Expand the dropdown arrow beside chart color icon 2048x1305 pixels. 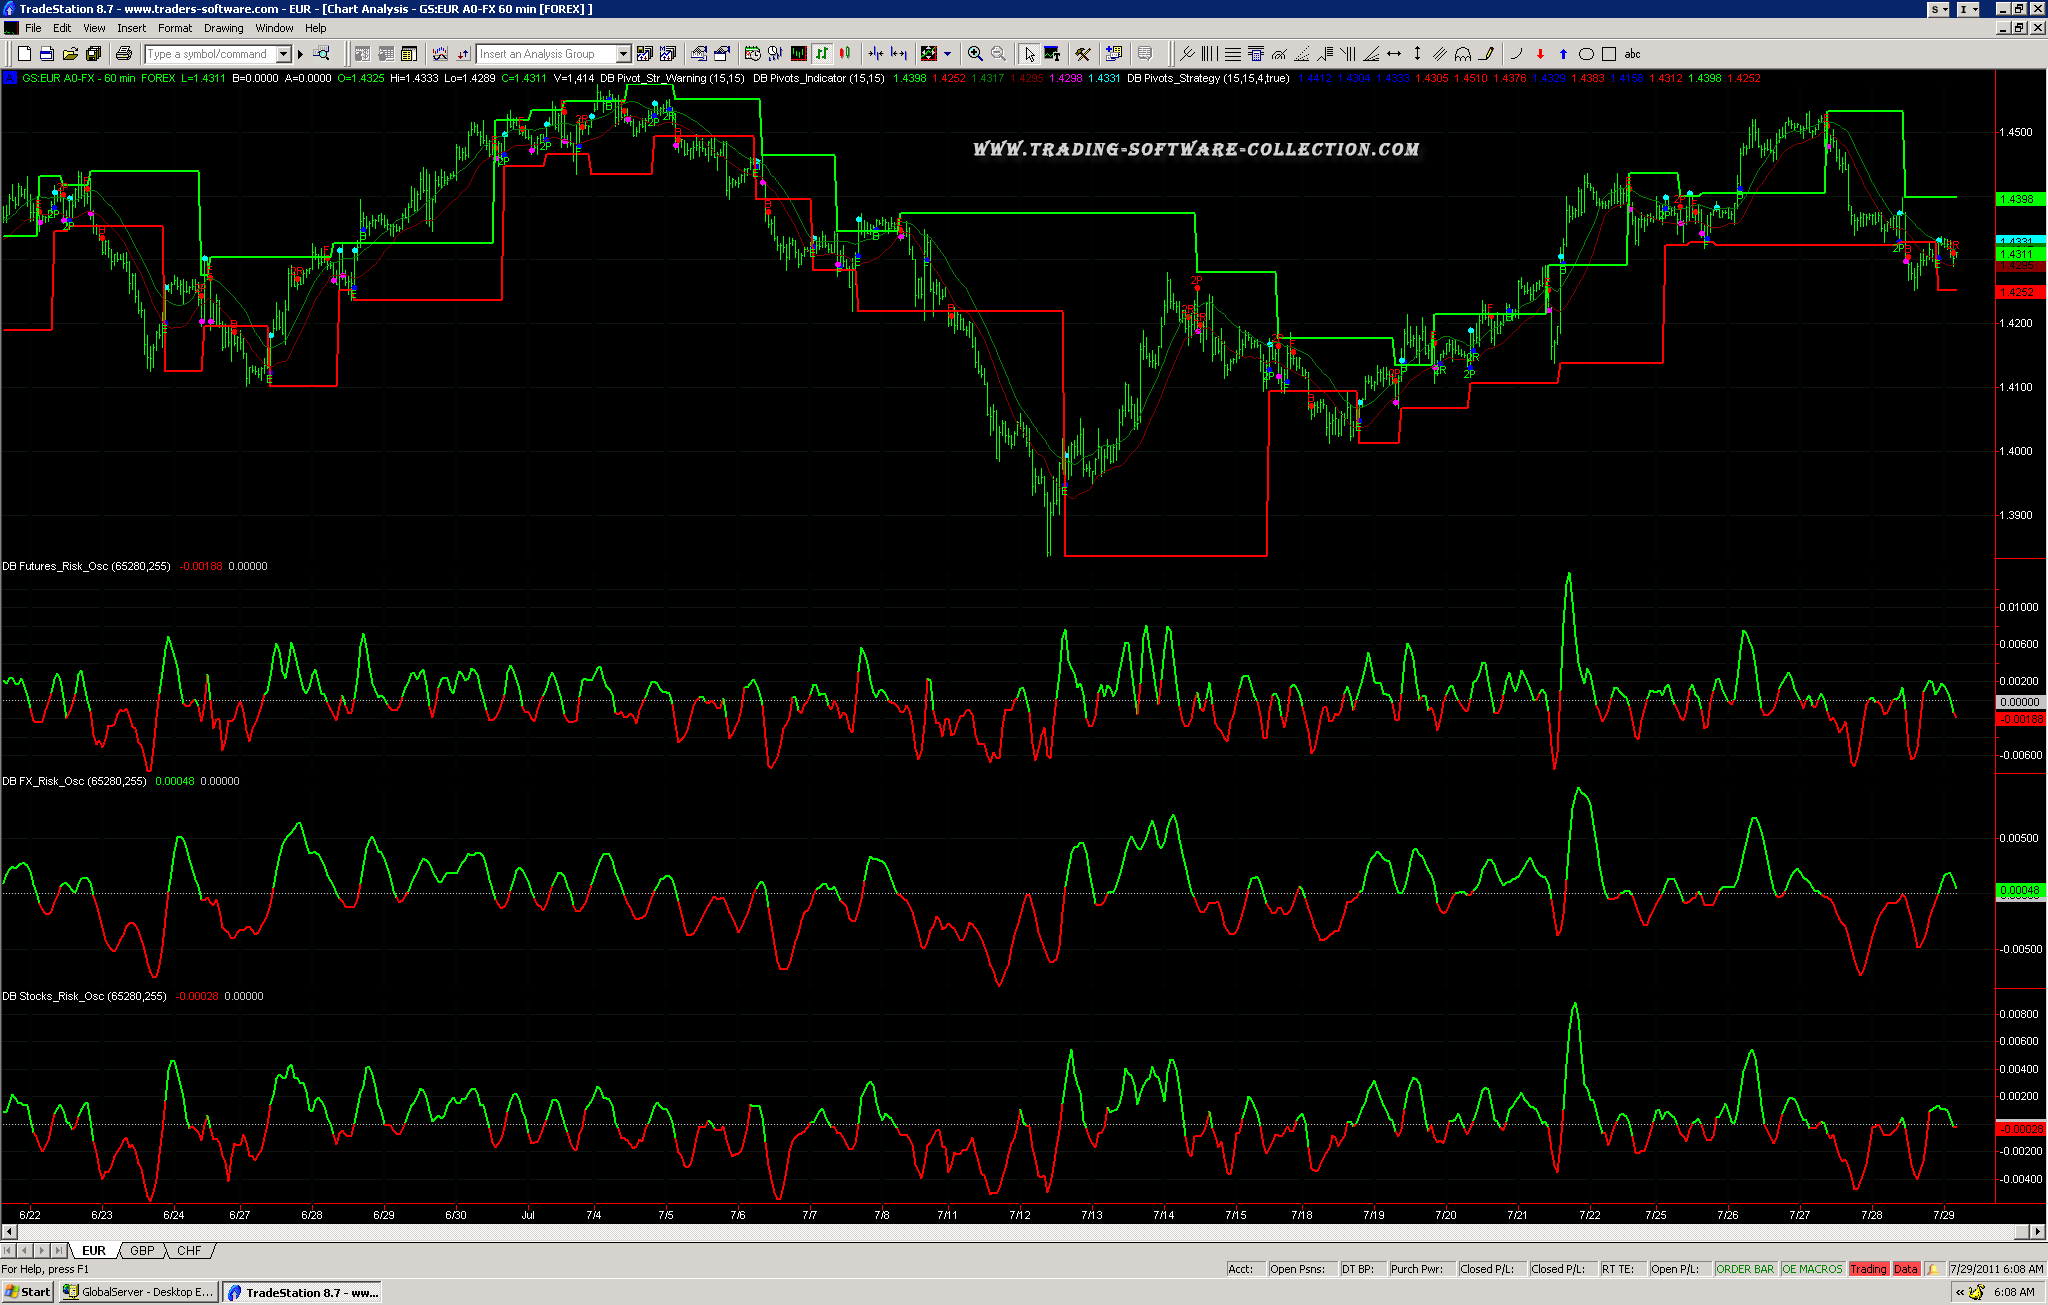(947, 54)
